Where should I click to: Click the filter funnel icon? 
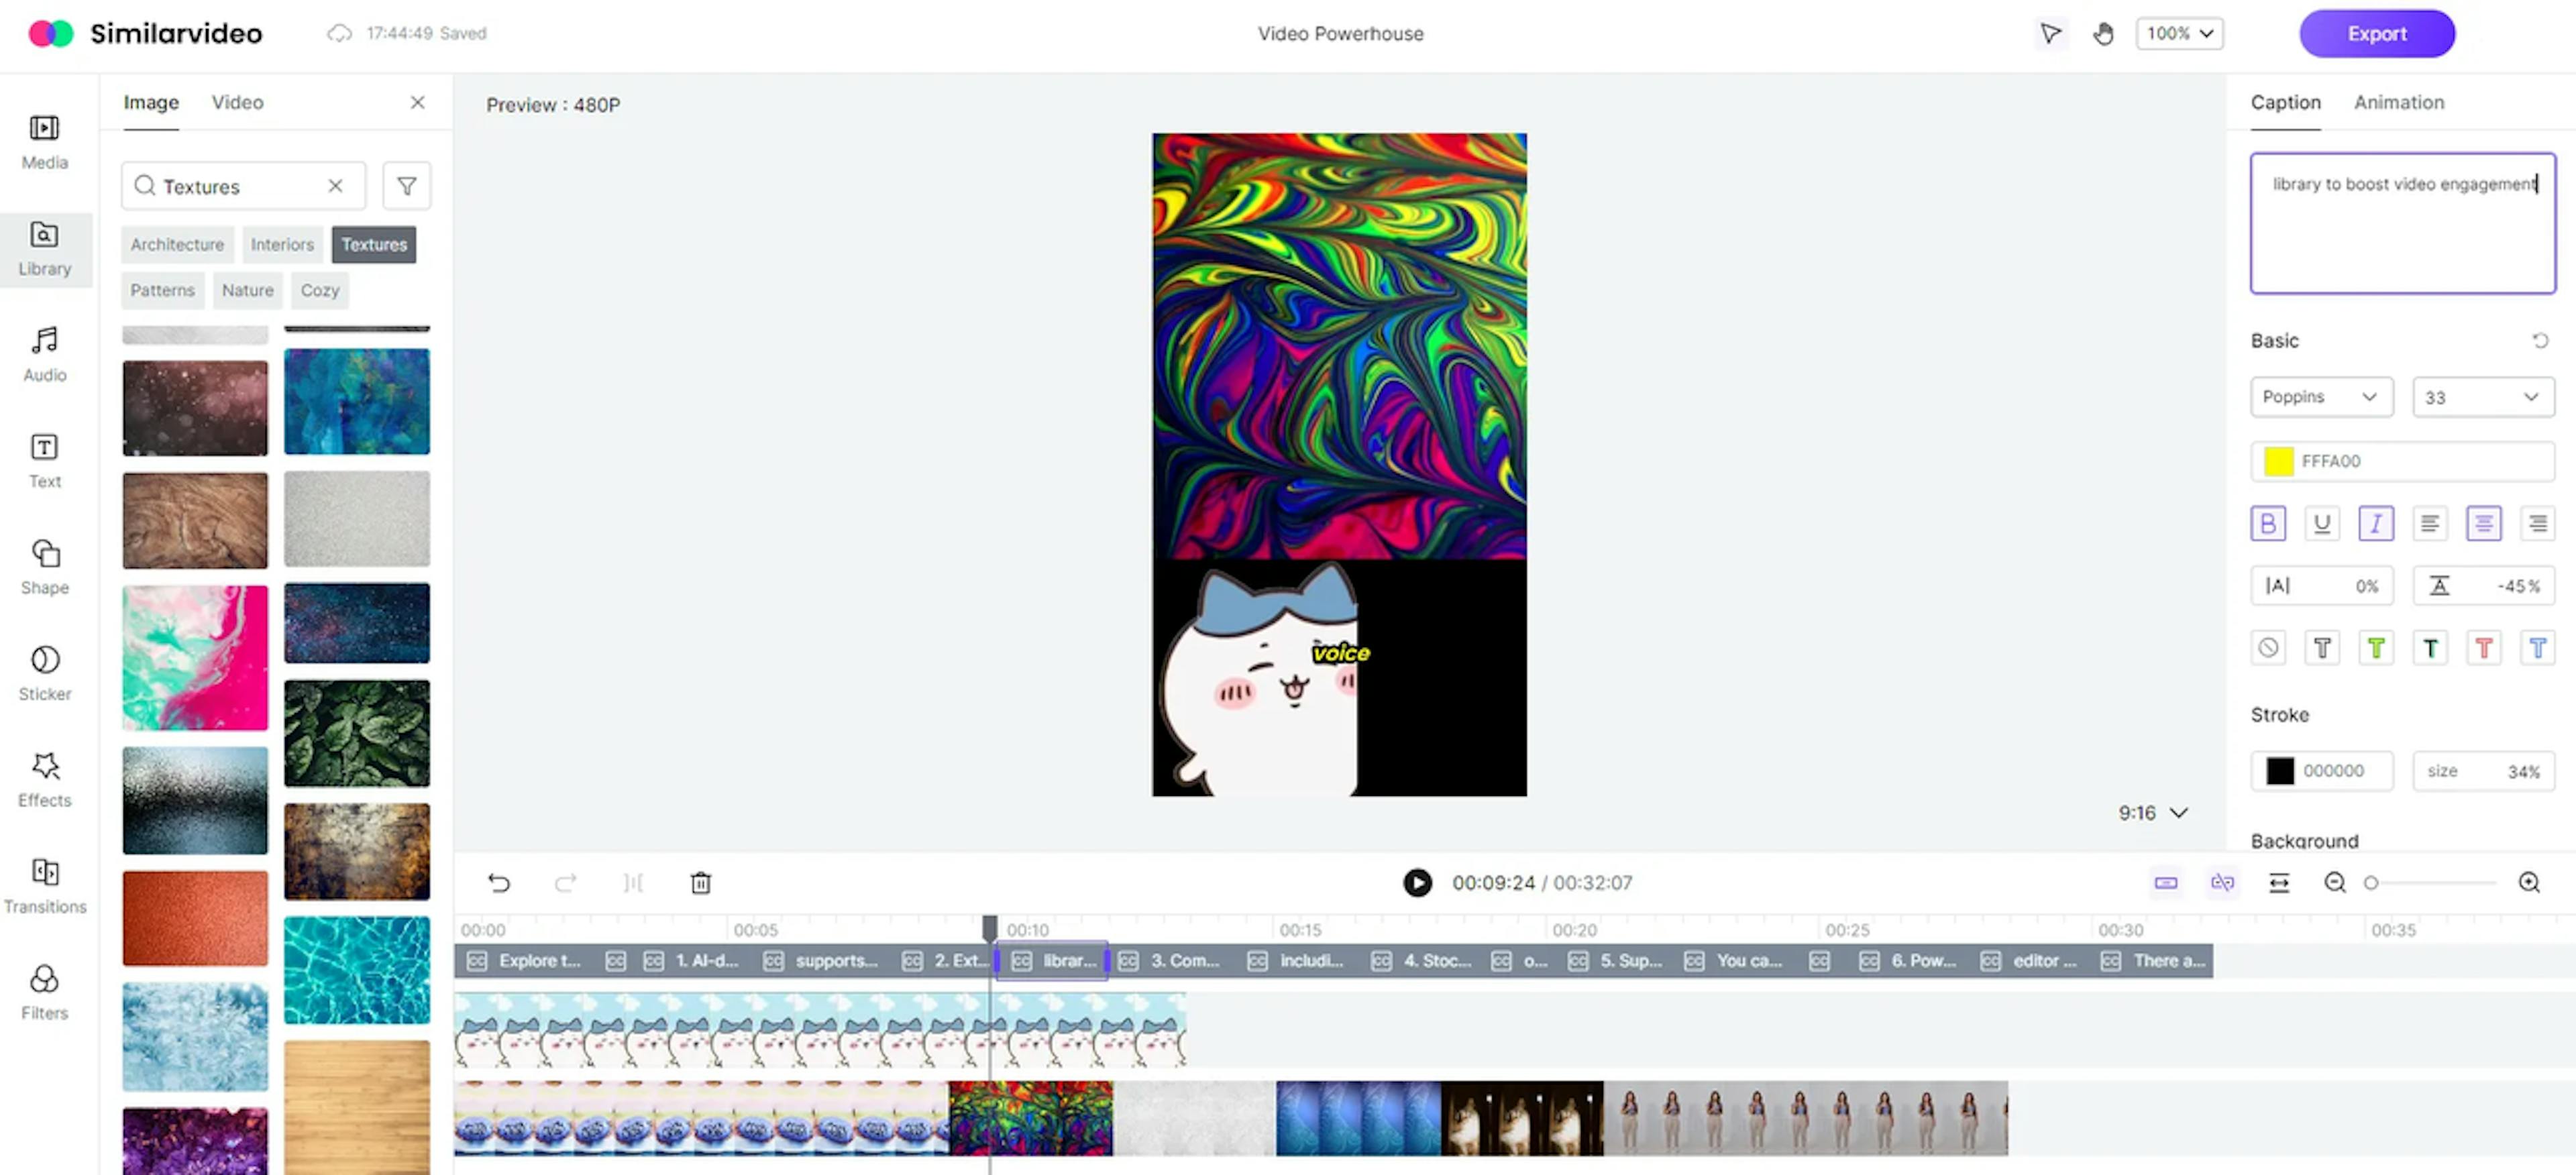[x=406, y=186]
